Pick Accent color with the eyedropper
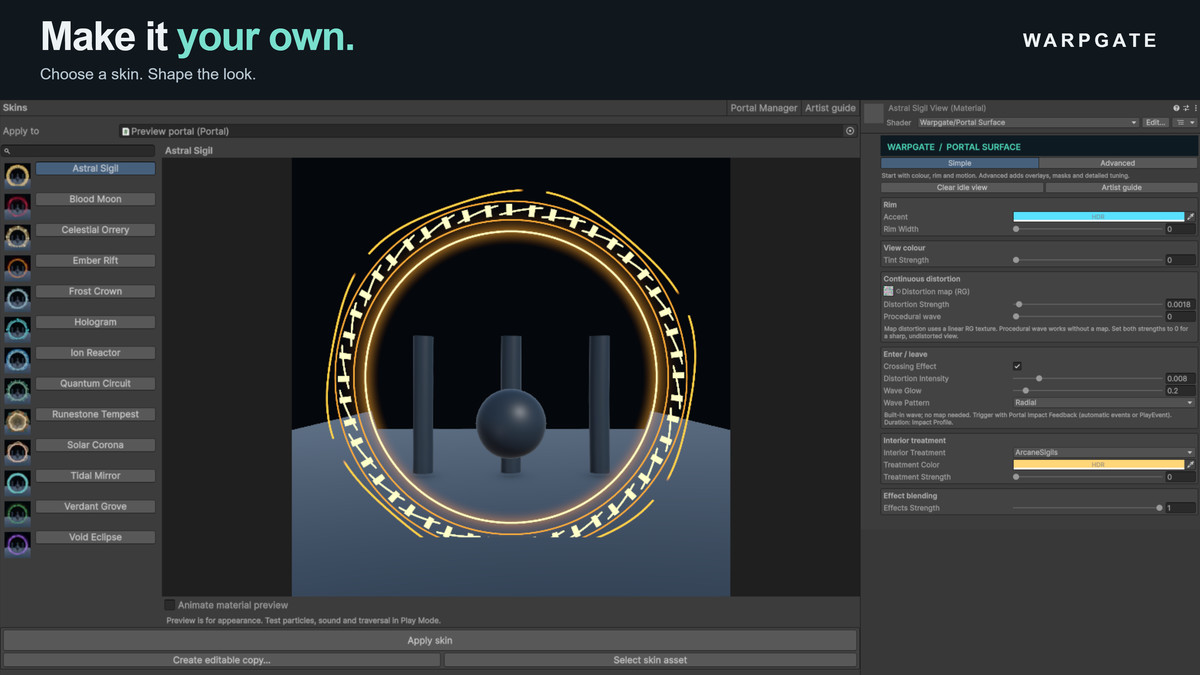The width and height of the screenshot is (1200, 675). point(1190,217)
